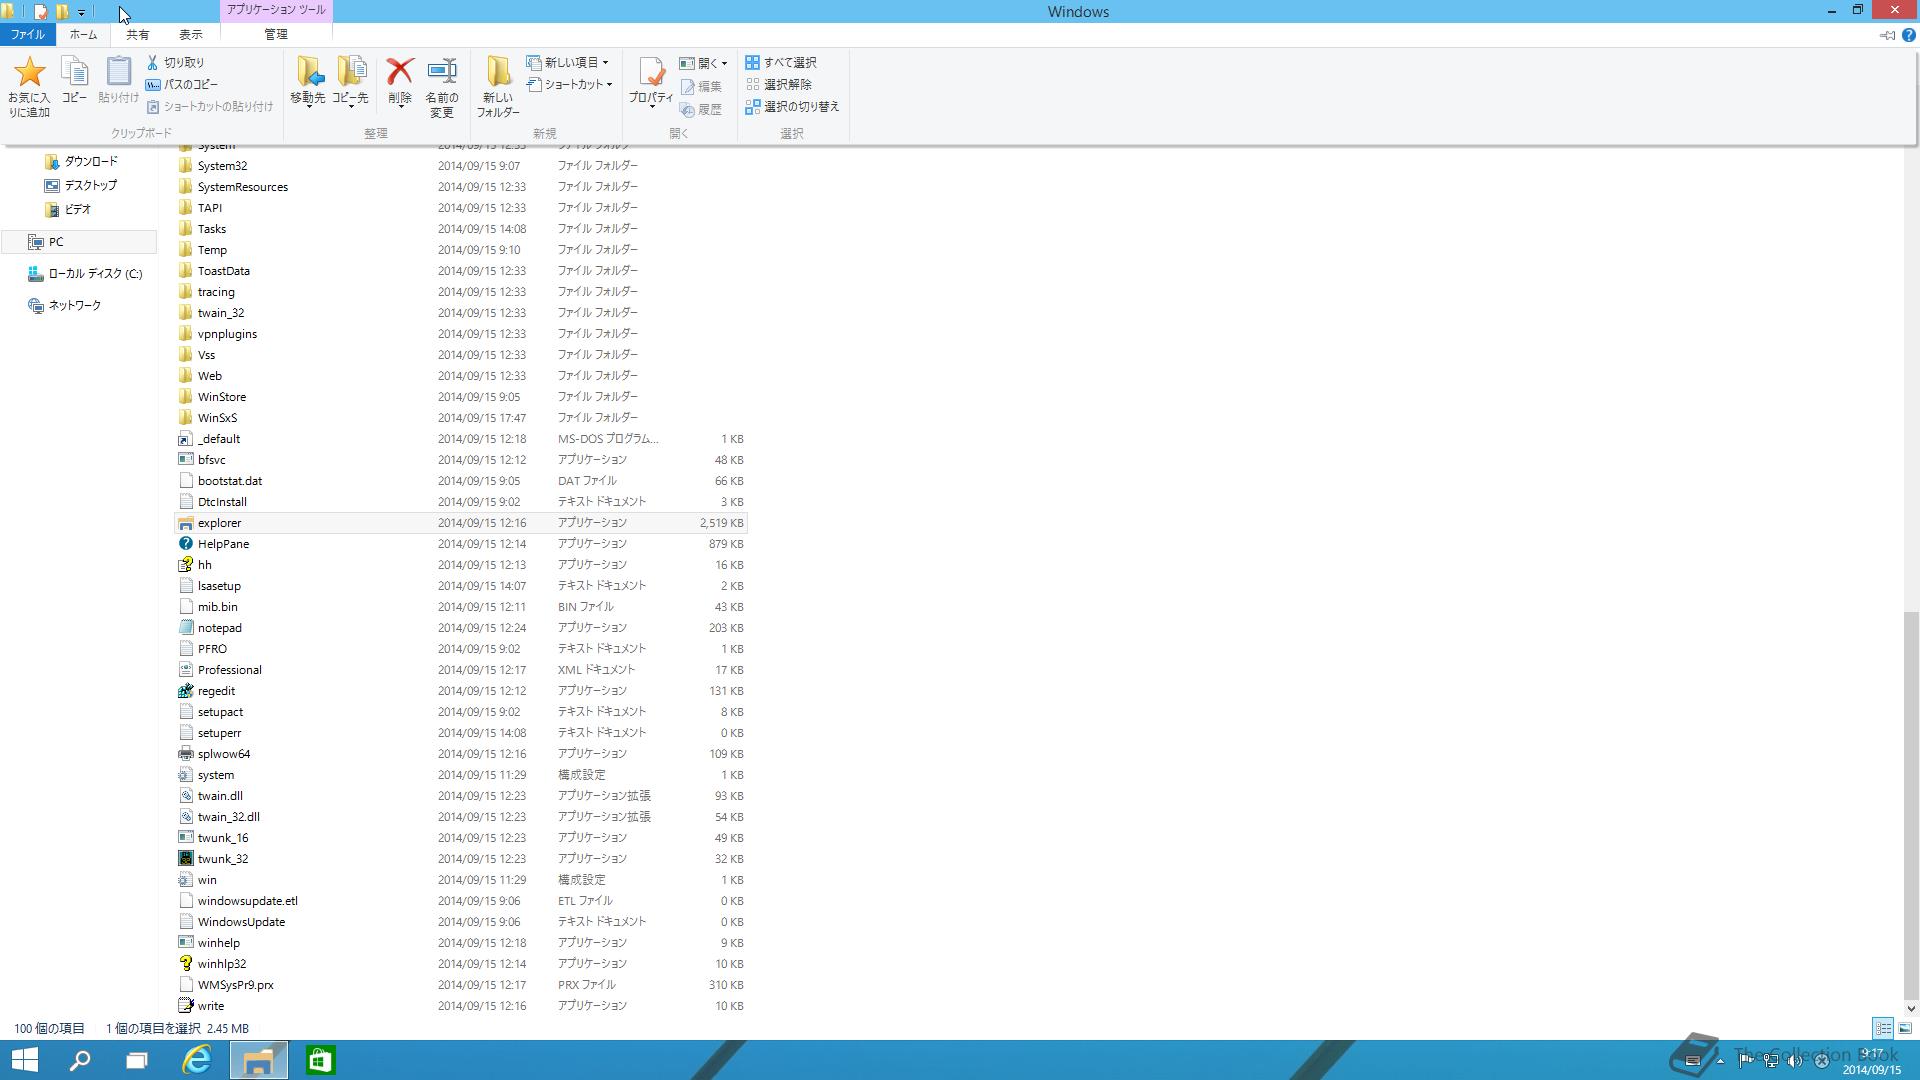Click the Edit (編集) command
The height and width of the screenshot is (1080, 1920).
click(x=701, y=86)
